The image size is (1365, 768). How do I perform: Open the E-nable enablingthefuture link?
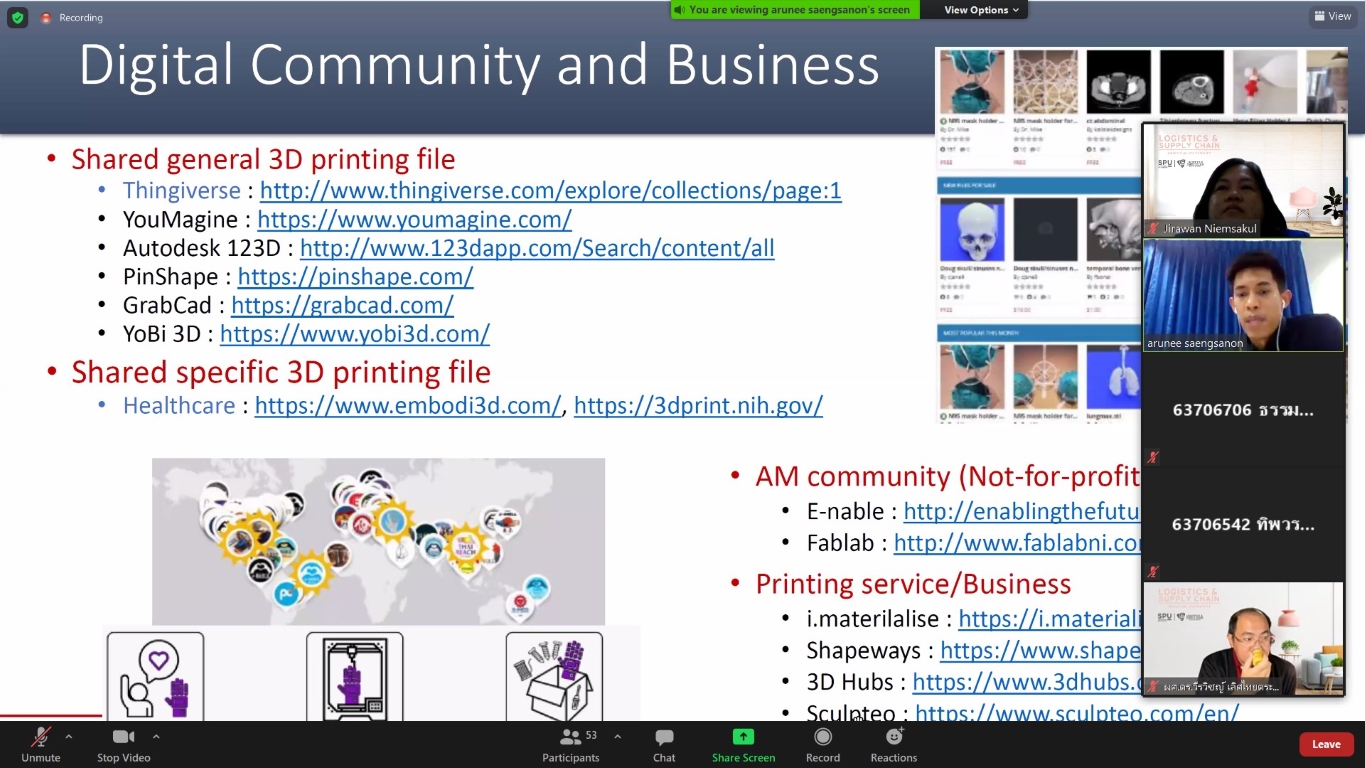(1021, 511)
